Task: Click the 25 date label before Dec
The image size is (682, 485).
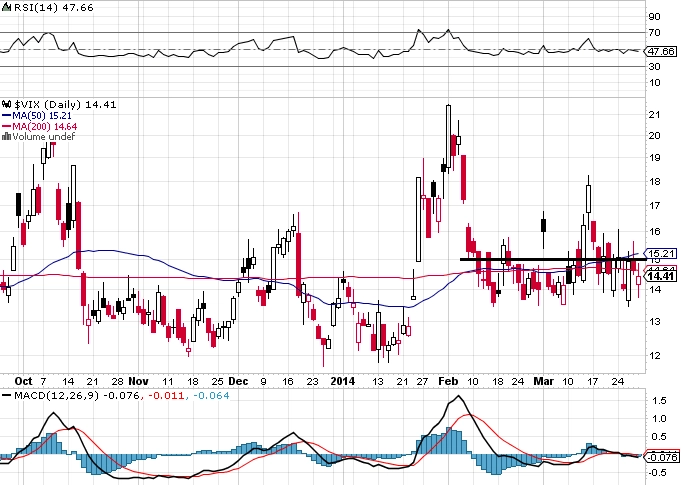Action: pyautogui.click(x=217, y=381)
